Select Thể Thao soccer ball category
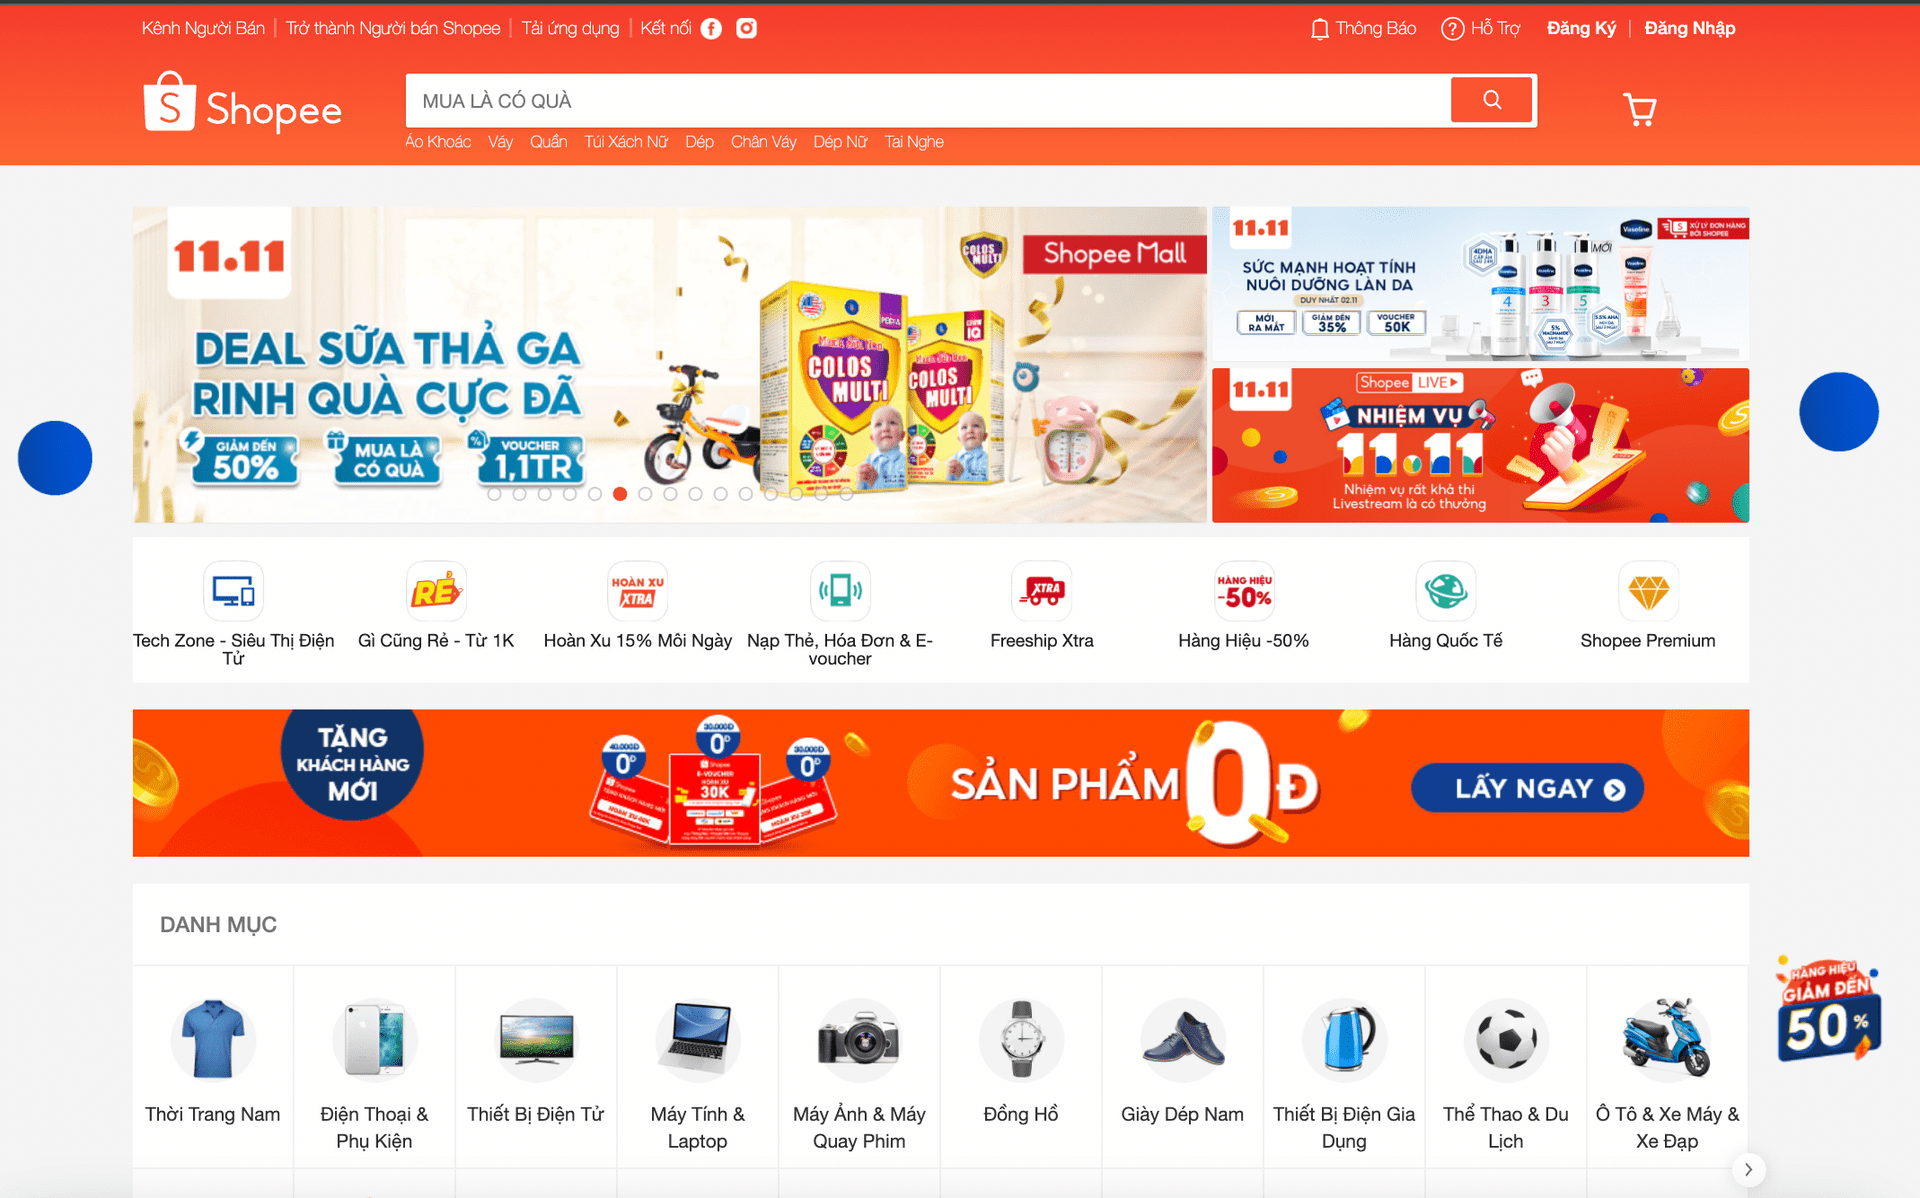 coord(1506,1066)
